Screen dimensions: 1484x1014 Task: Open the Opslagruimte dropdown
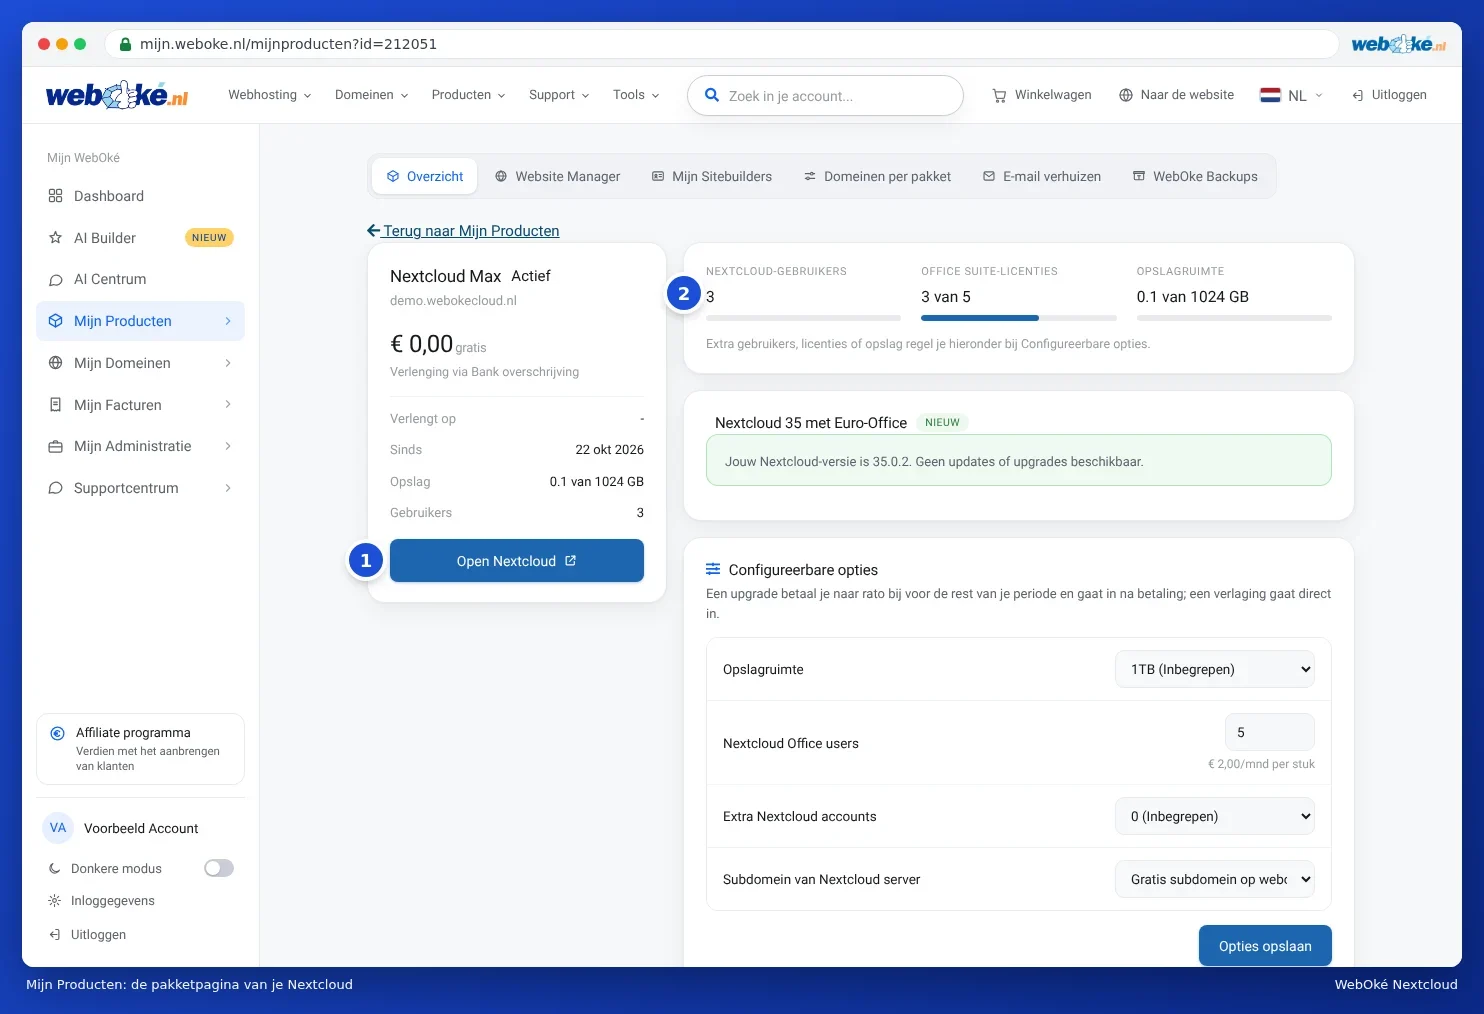[x=1215, y=669]
